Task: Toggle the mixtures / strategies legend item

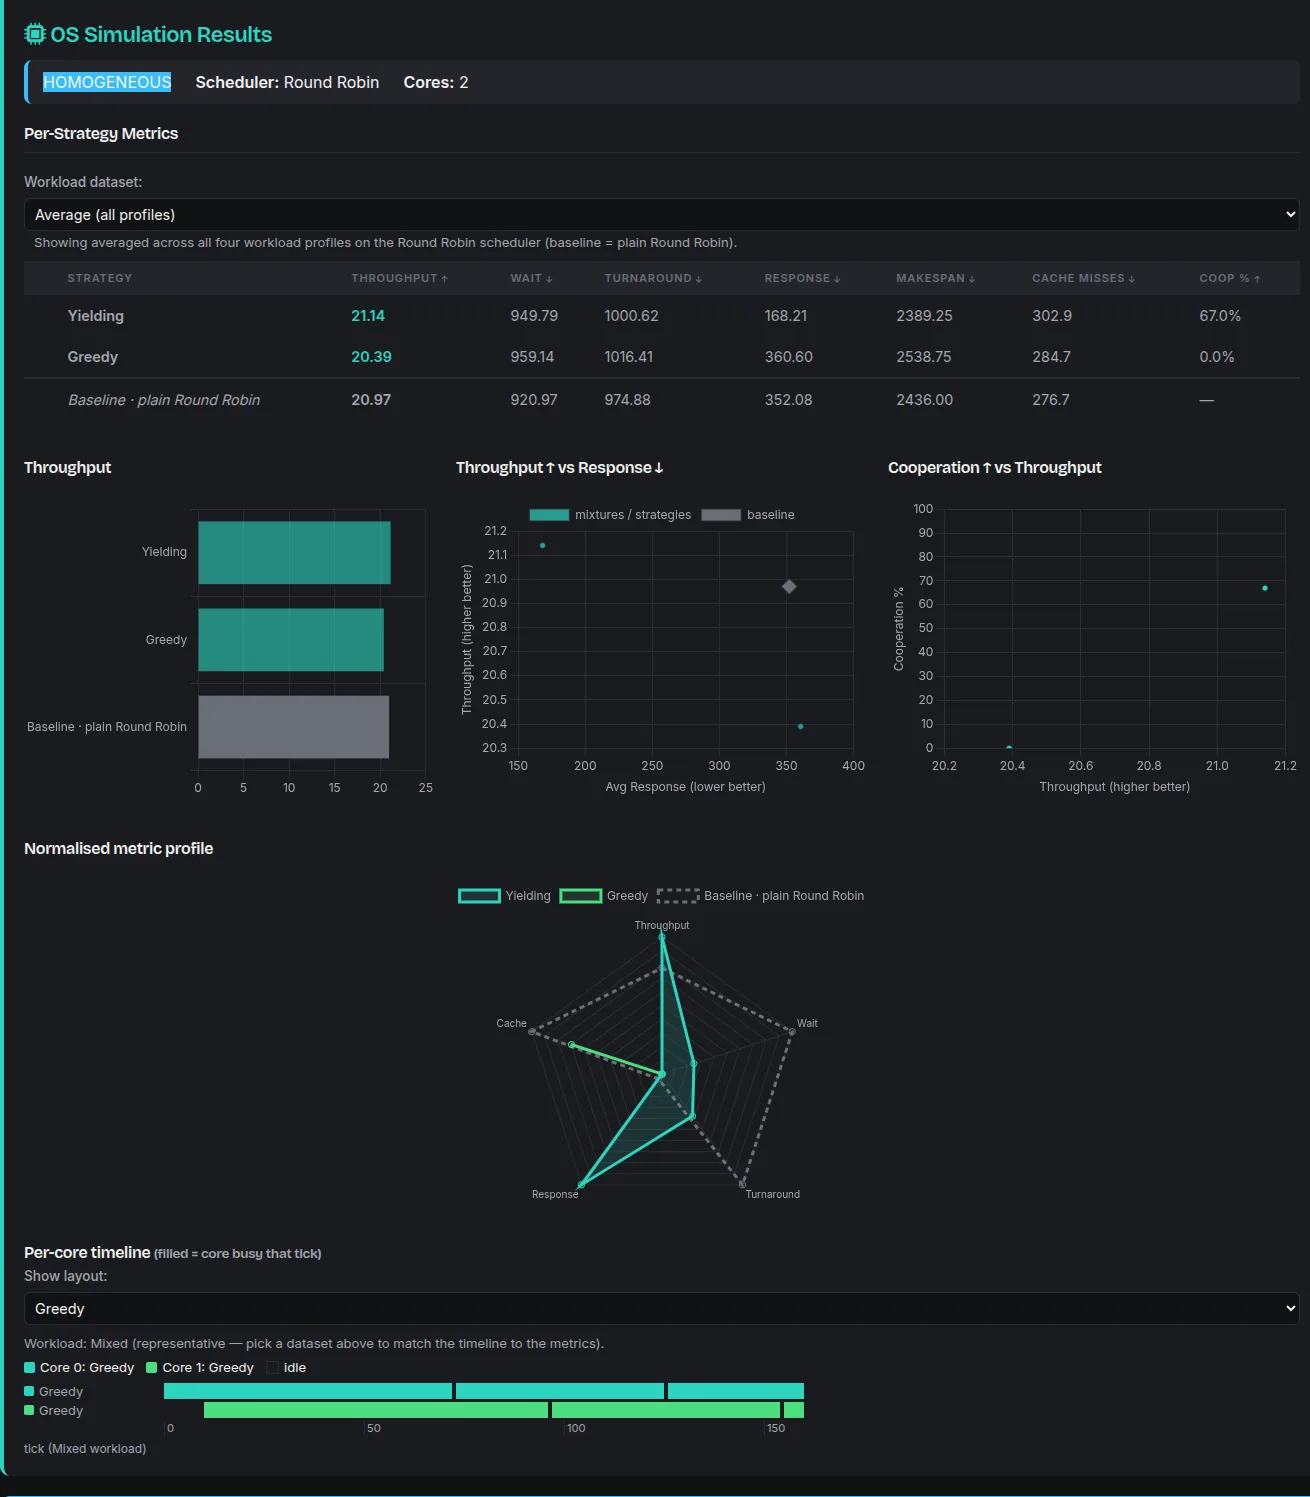Action: pos(610,515)
